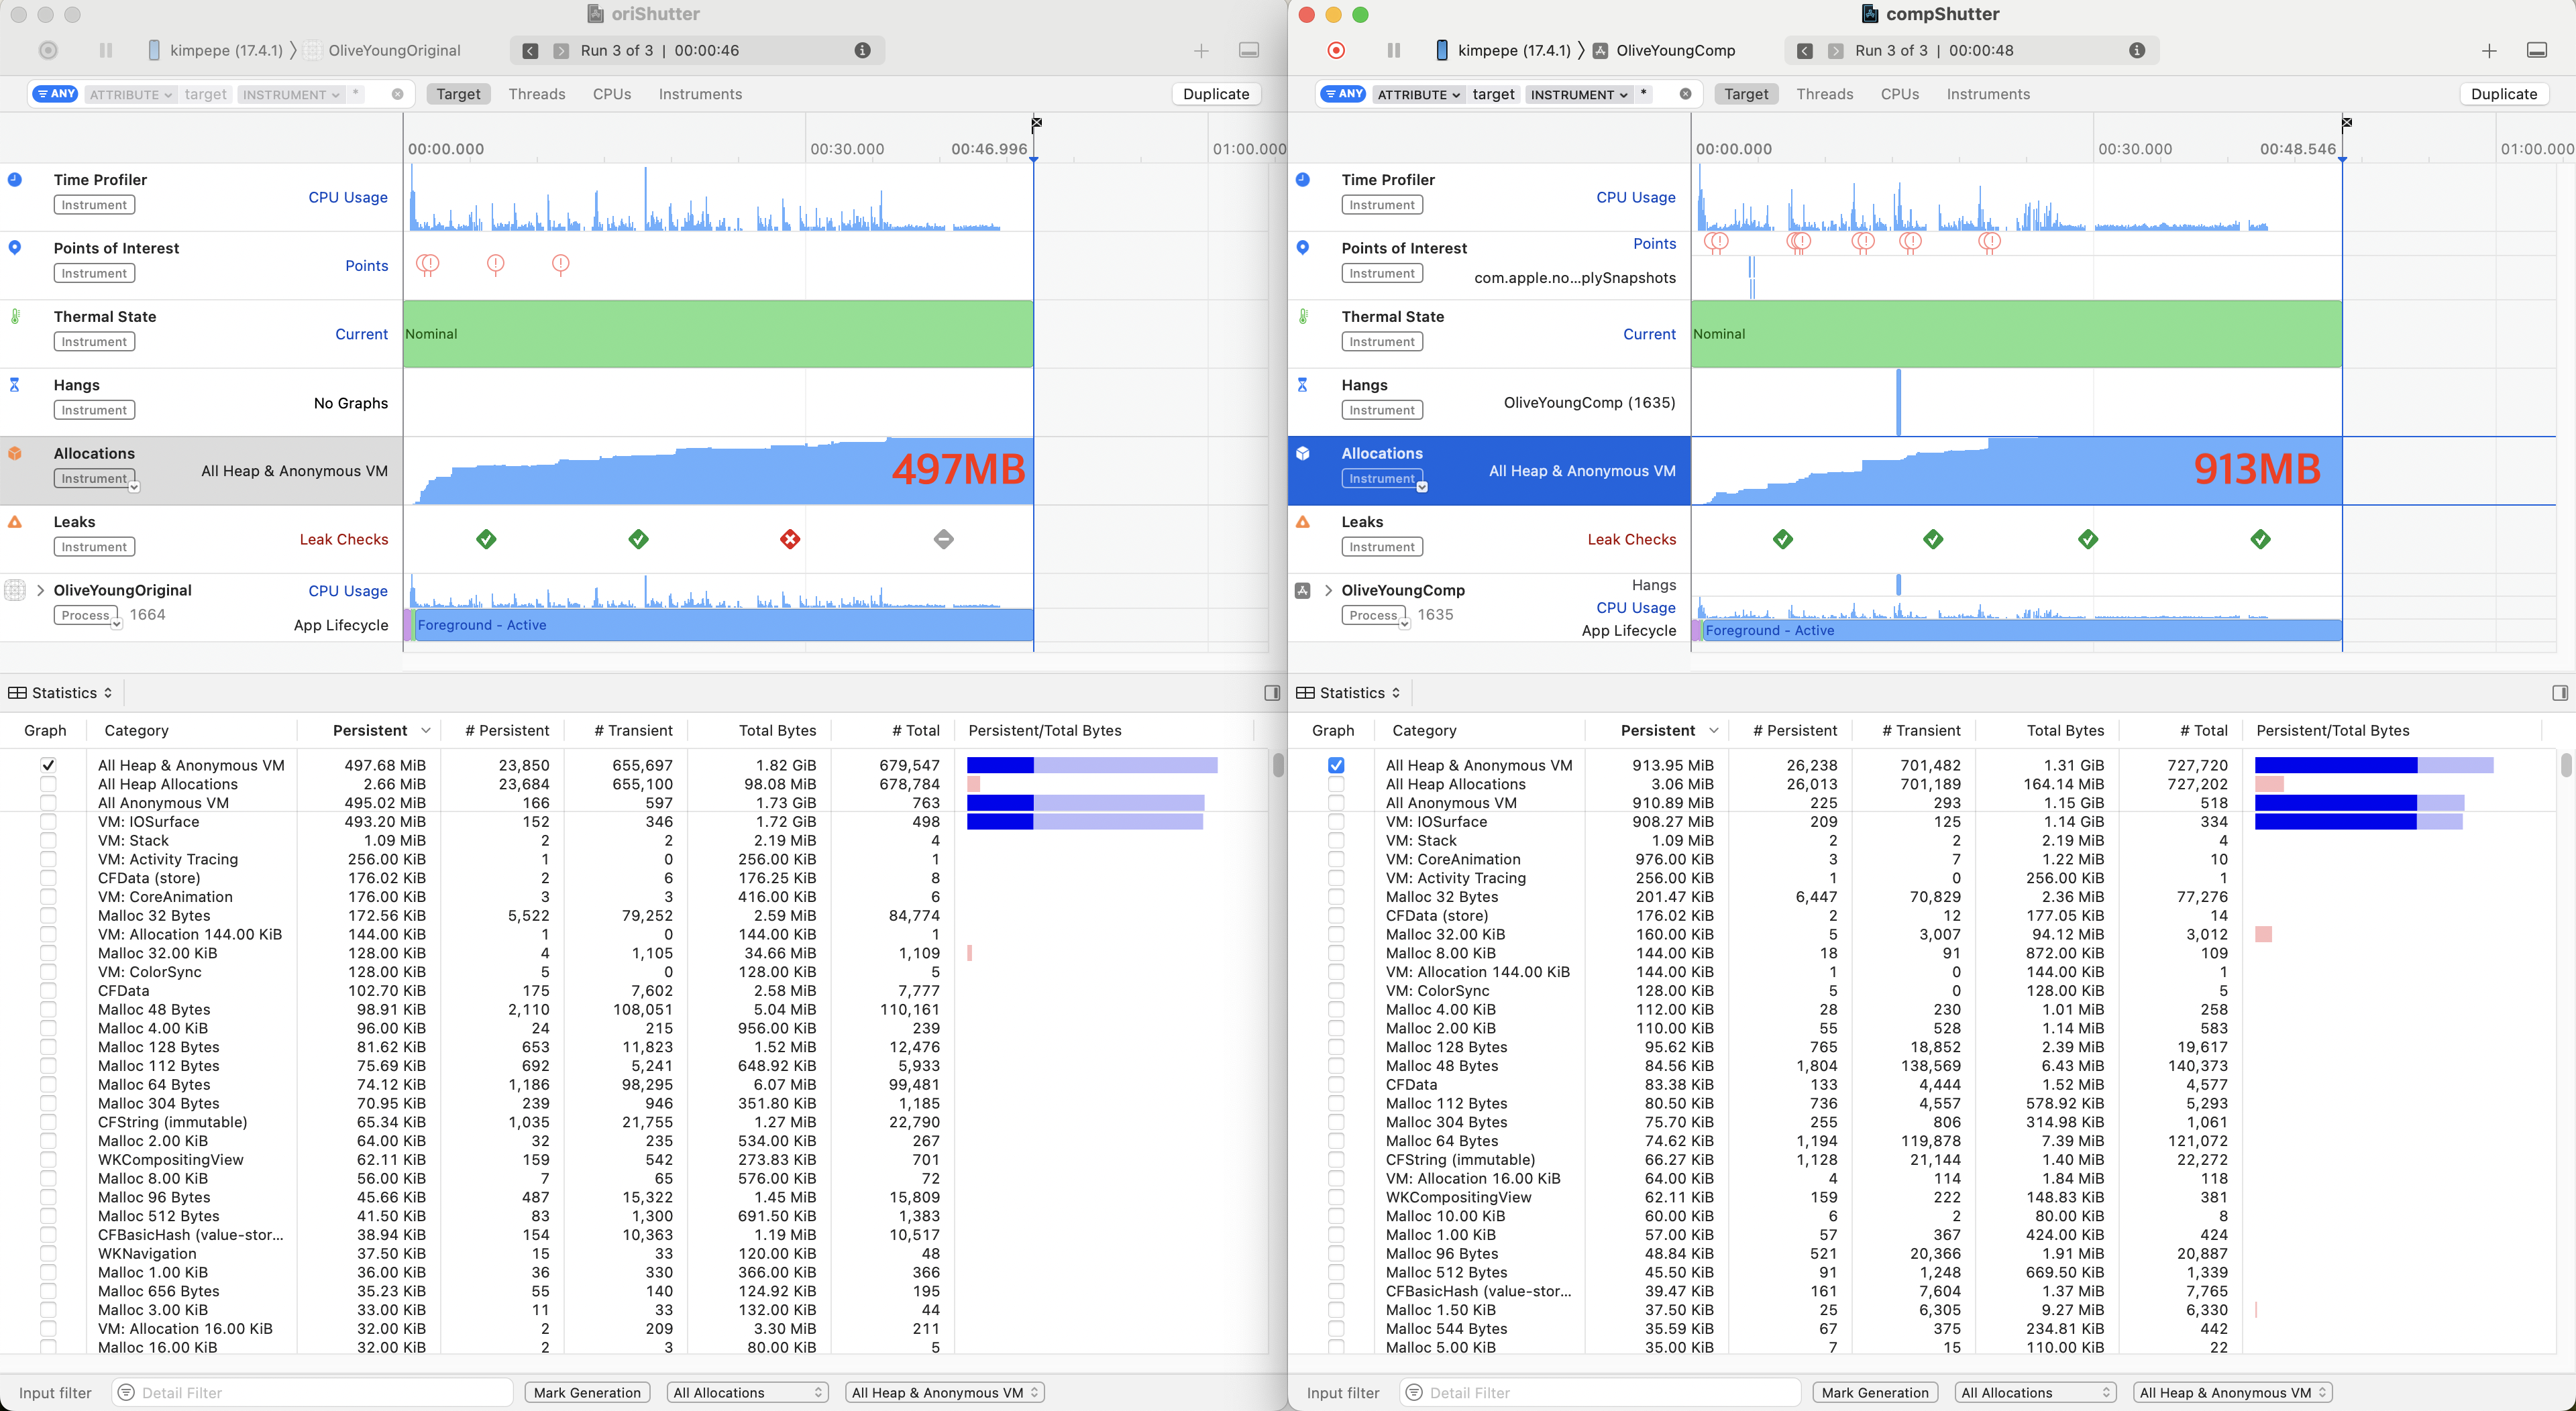Click Duplicate button in oriShutter
The width and height of the screenshot is (2576, 1411).
1216,94
